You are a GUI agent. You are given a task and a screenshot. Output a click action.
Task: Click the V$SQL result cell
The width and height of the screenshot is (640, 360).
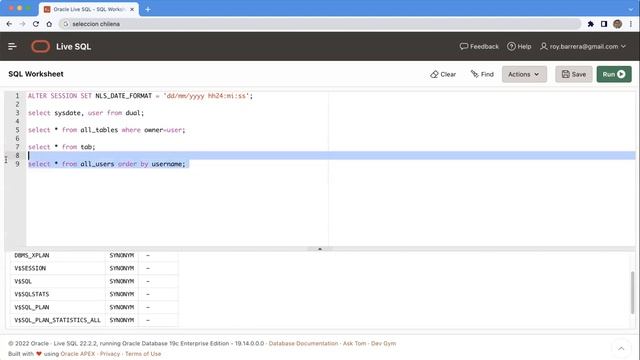[58, 281]
